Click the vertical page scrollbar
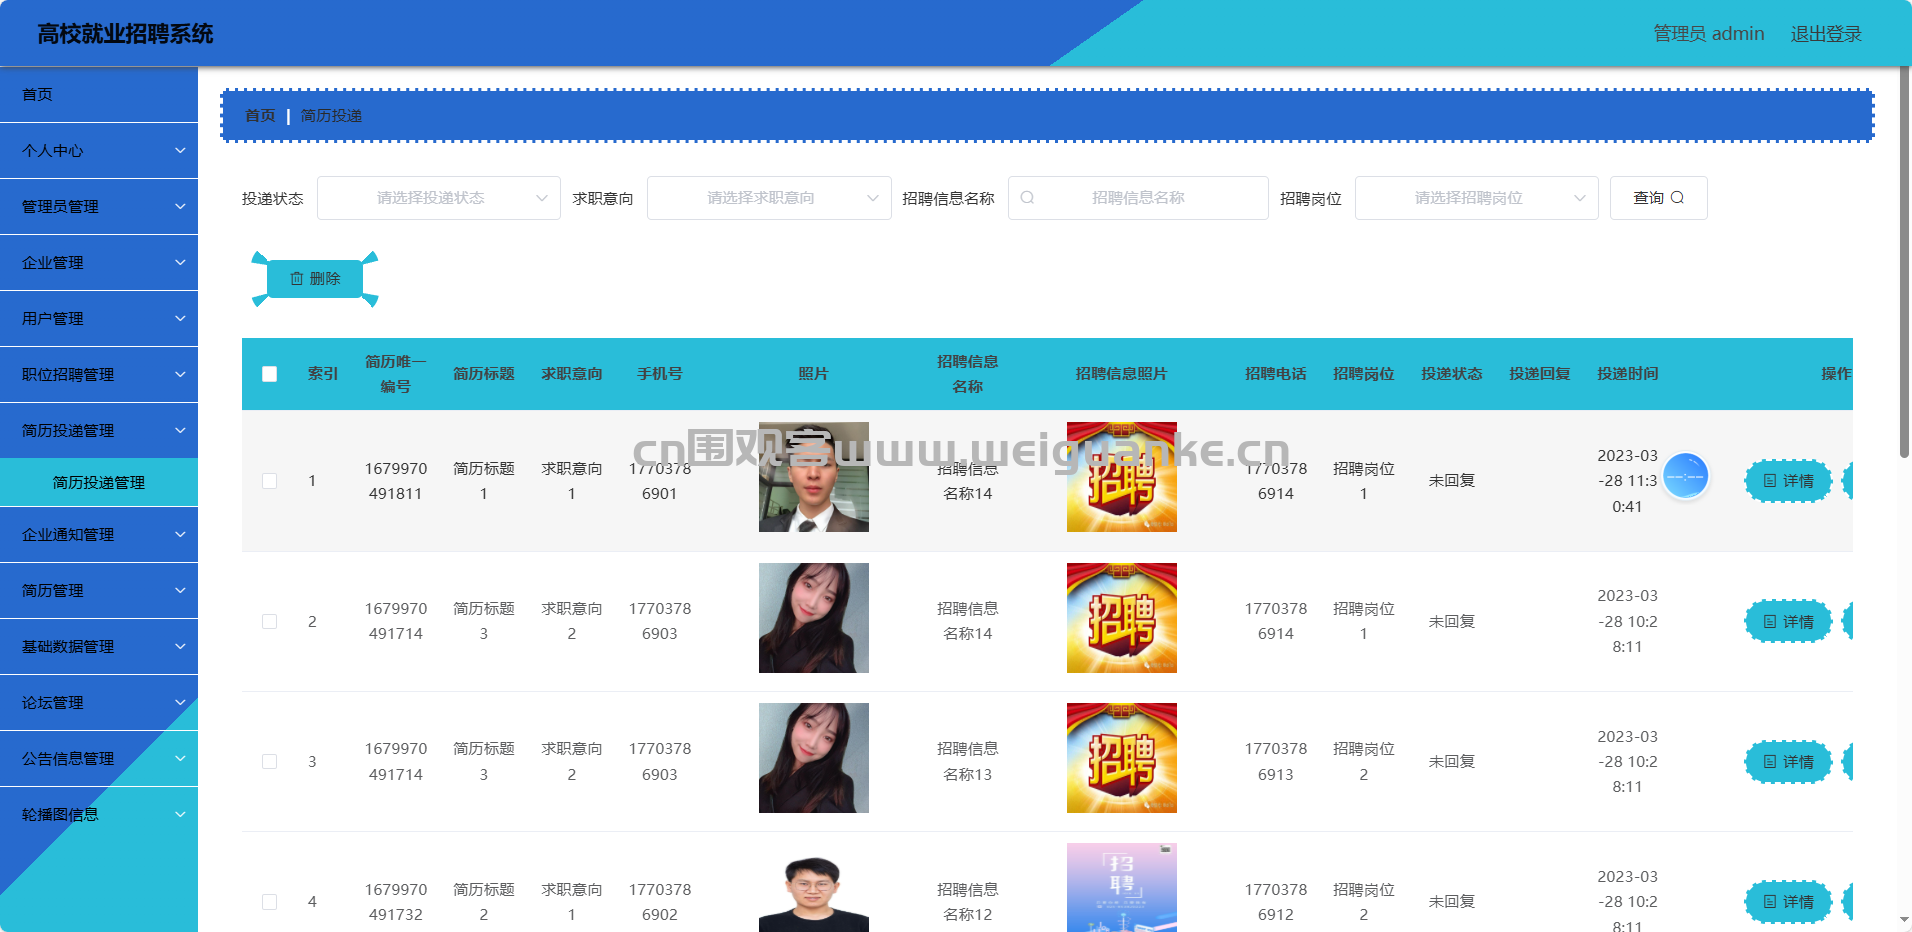 click(x=1904, y=300)
